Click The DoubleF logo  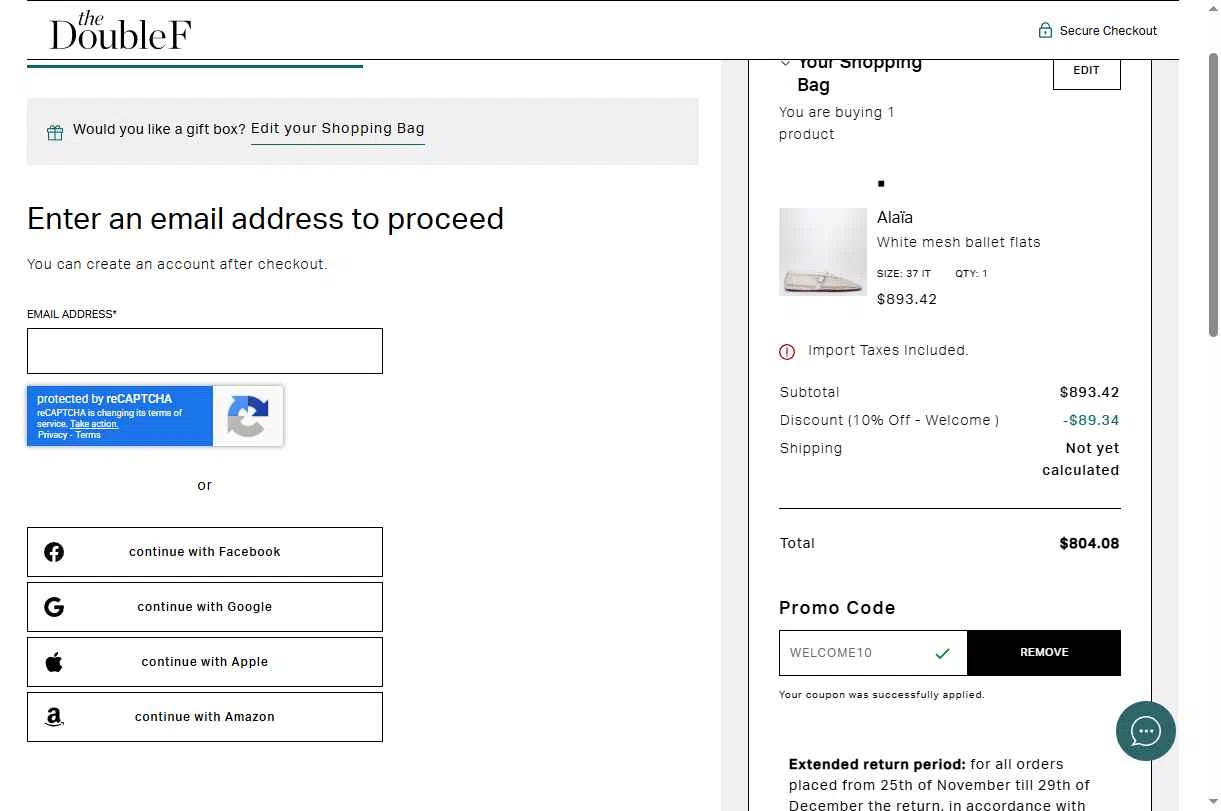pos(120,31)
